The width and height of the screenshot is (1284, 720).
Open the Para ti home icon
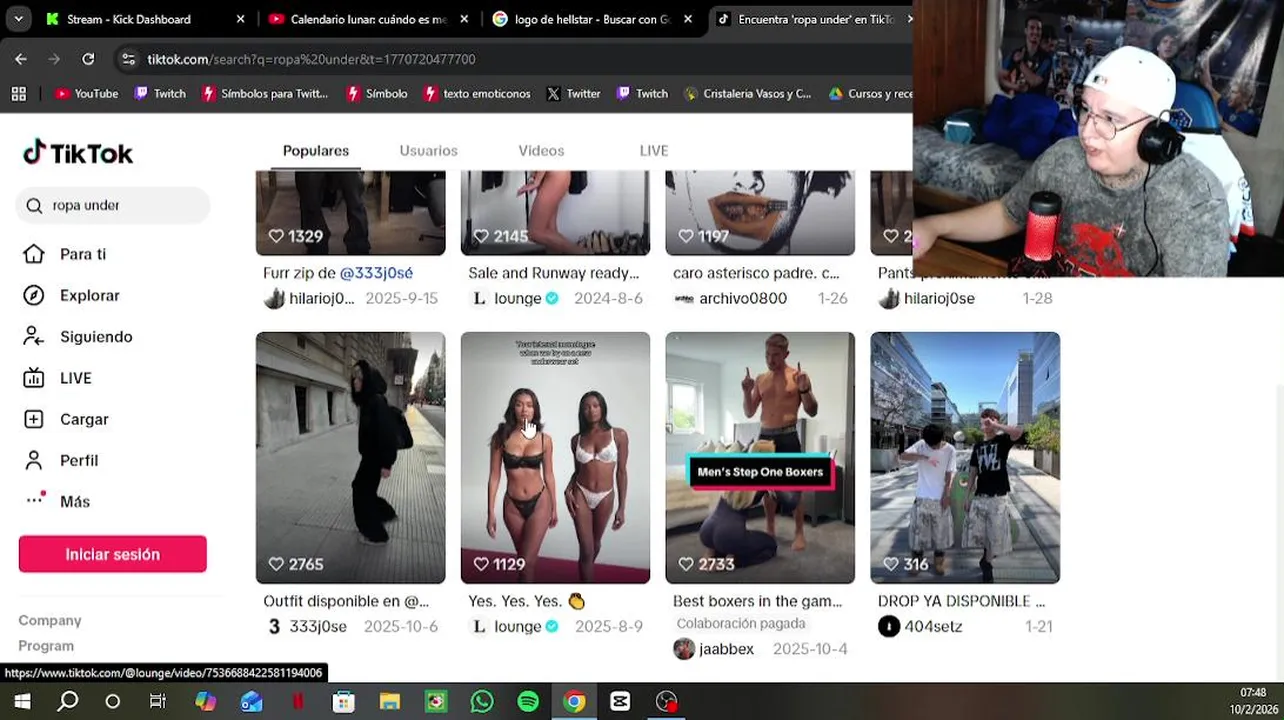coord(34,254)
